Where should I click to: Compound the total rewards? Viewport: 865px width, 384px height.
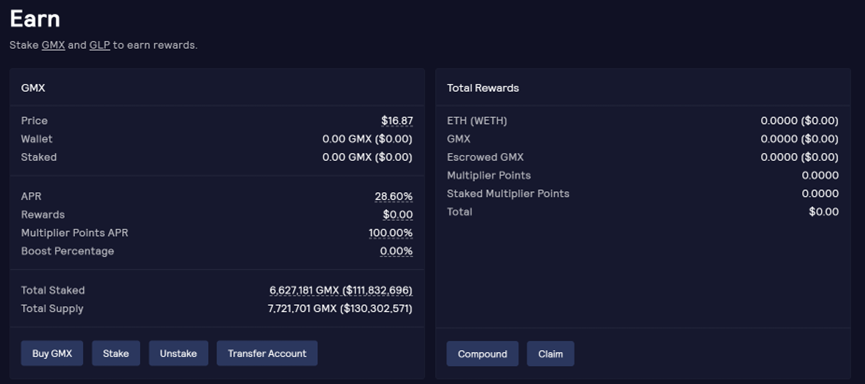tap(482, 354)
